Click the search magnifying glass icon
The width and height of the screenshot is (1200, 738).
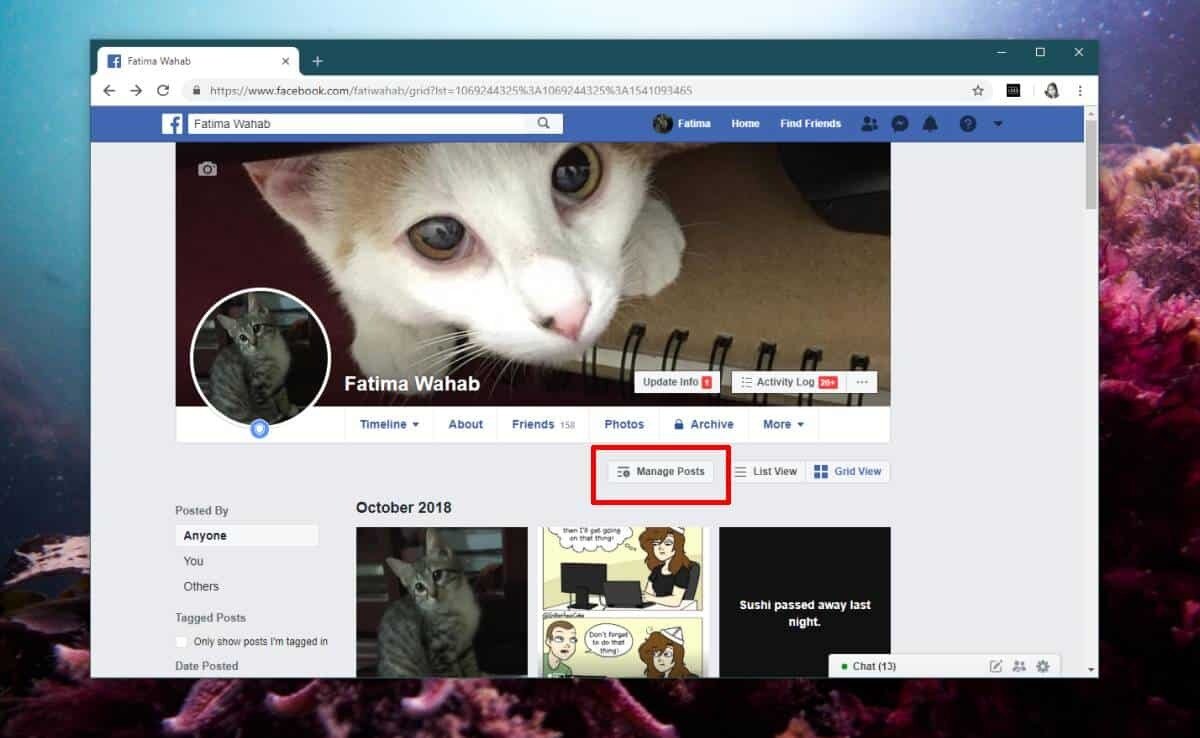(x=542, y=123)
